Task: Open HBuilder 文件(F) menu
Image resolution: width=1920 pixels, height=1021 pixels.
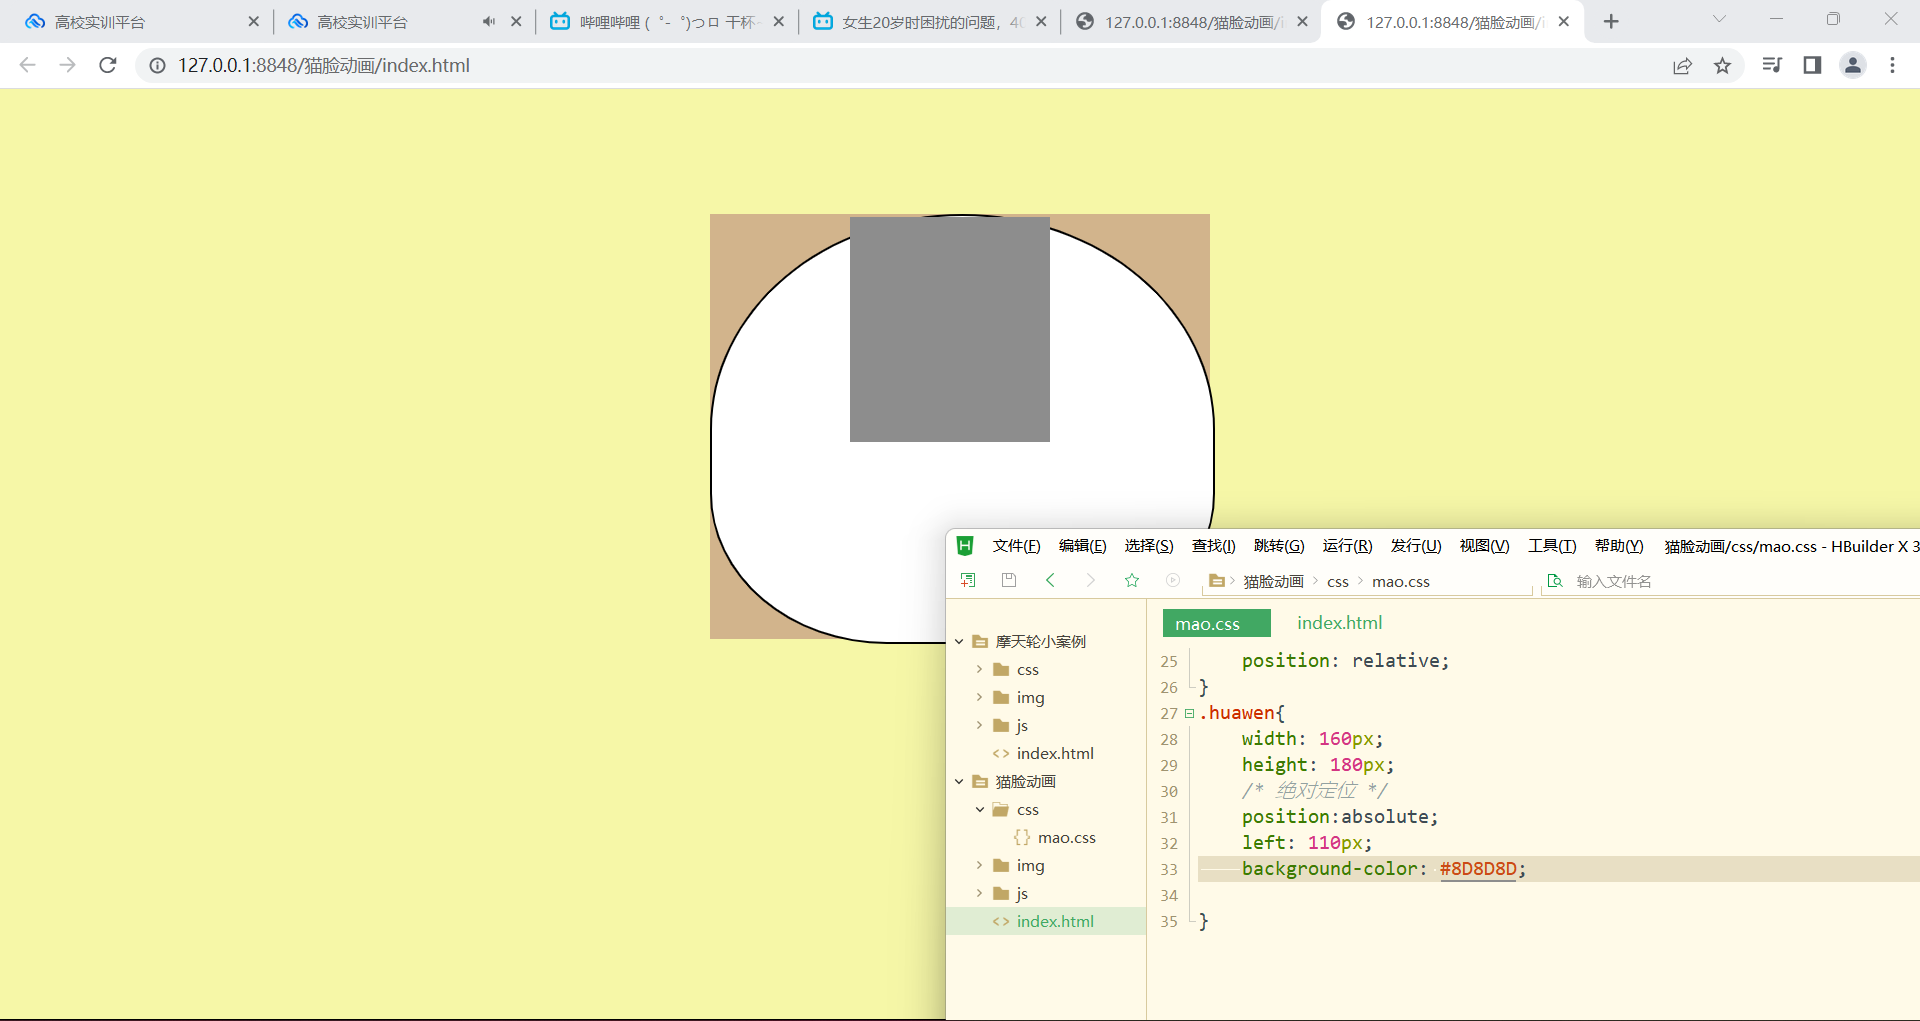Action: [x=1016, y=545]
